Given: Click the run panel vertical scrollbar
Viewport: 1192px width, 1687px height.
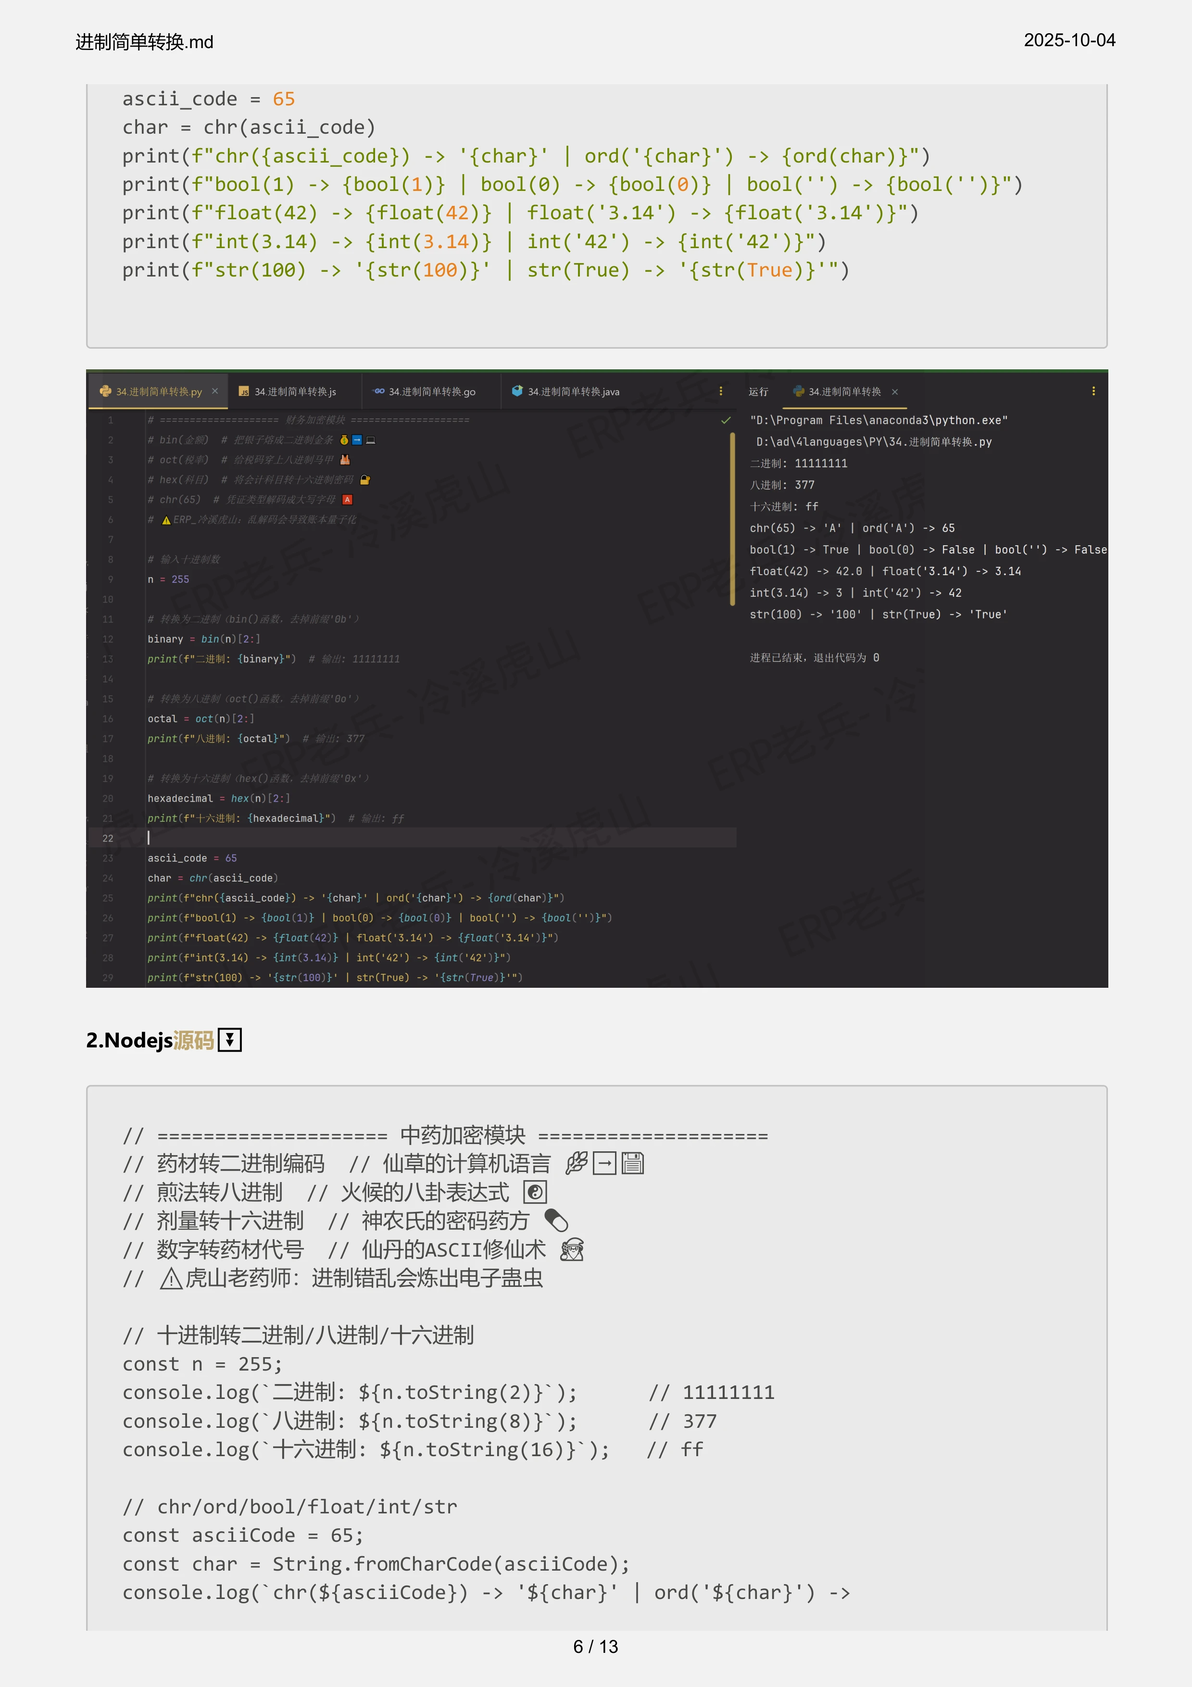Looking at the screenshot, I should pos(733,518).
